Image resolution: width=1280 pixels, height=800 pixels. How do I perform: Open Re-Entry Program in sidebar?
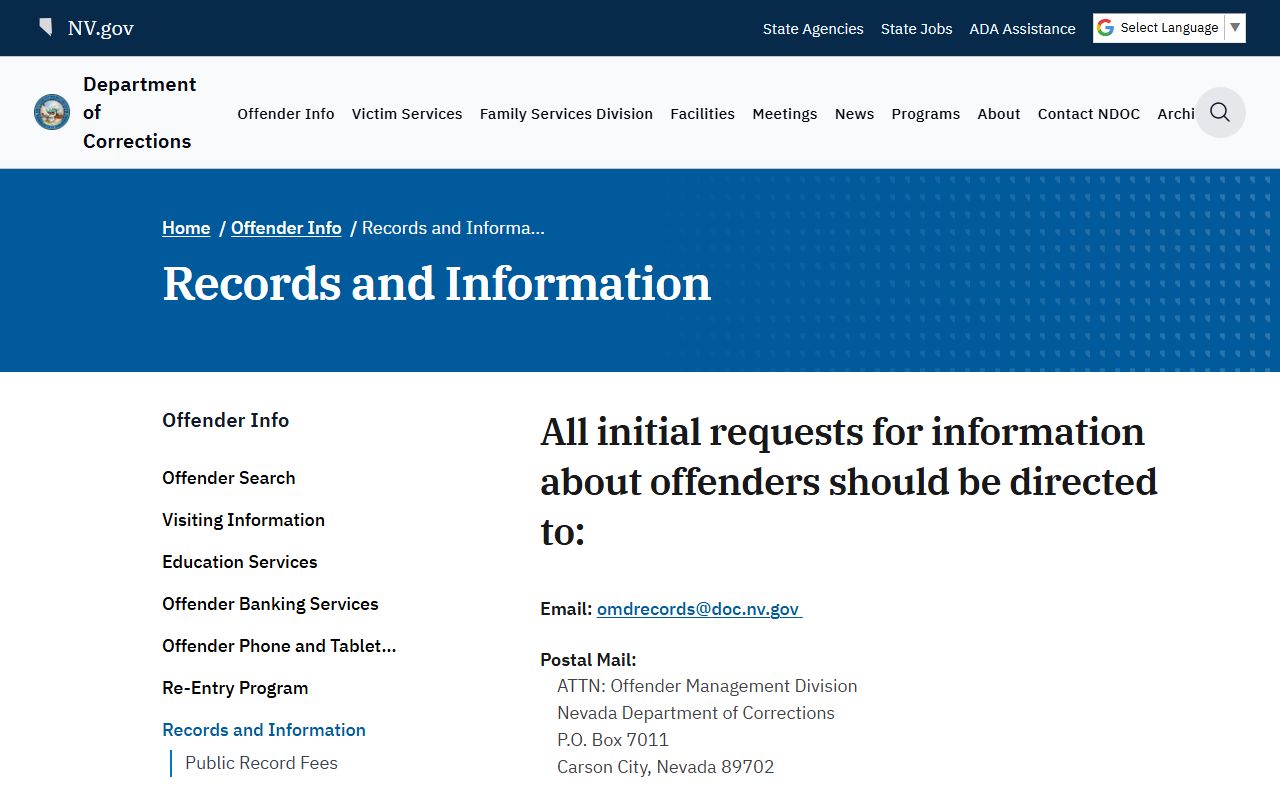click(x=235, y=688)
